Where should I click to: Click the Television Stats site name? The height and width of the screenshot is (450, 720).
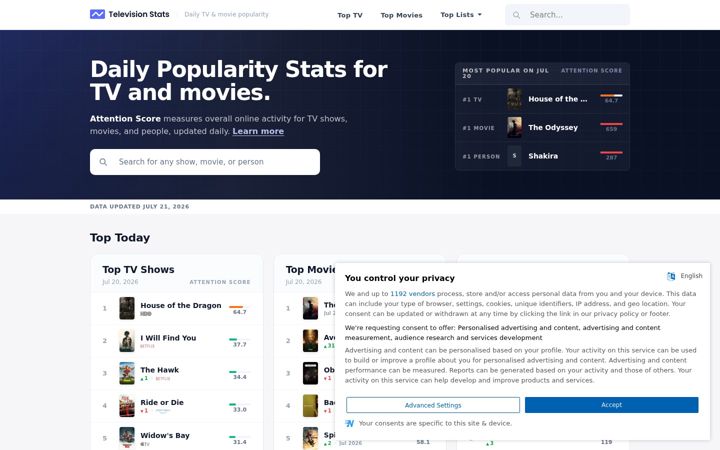point(139,14)
